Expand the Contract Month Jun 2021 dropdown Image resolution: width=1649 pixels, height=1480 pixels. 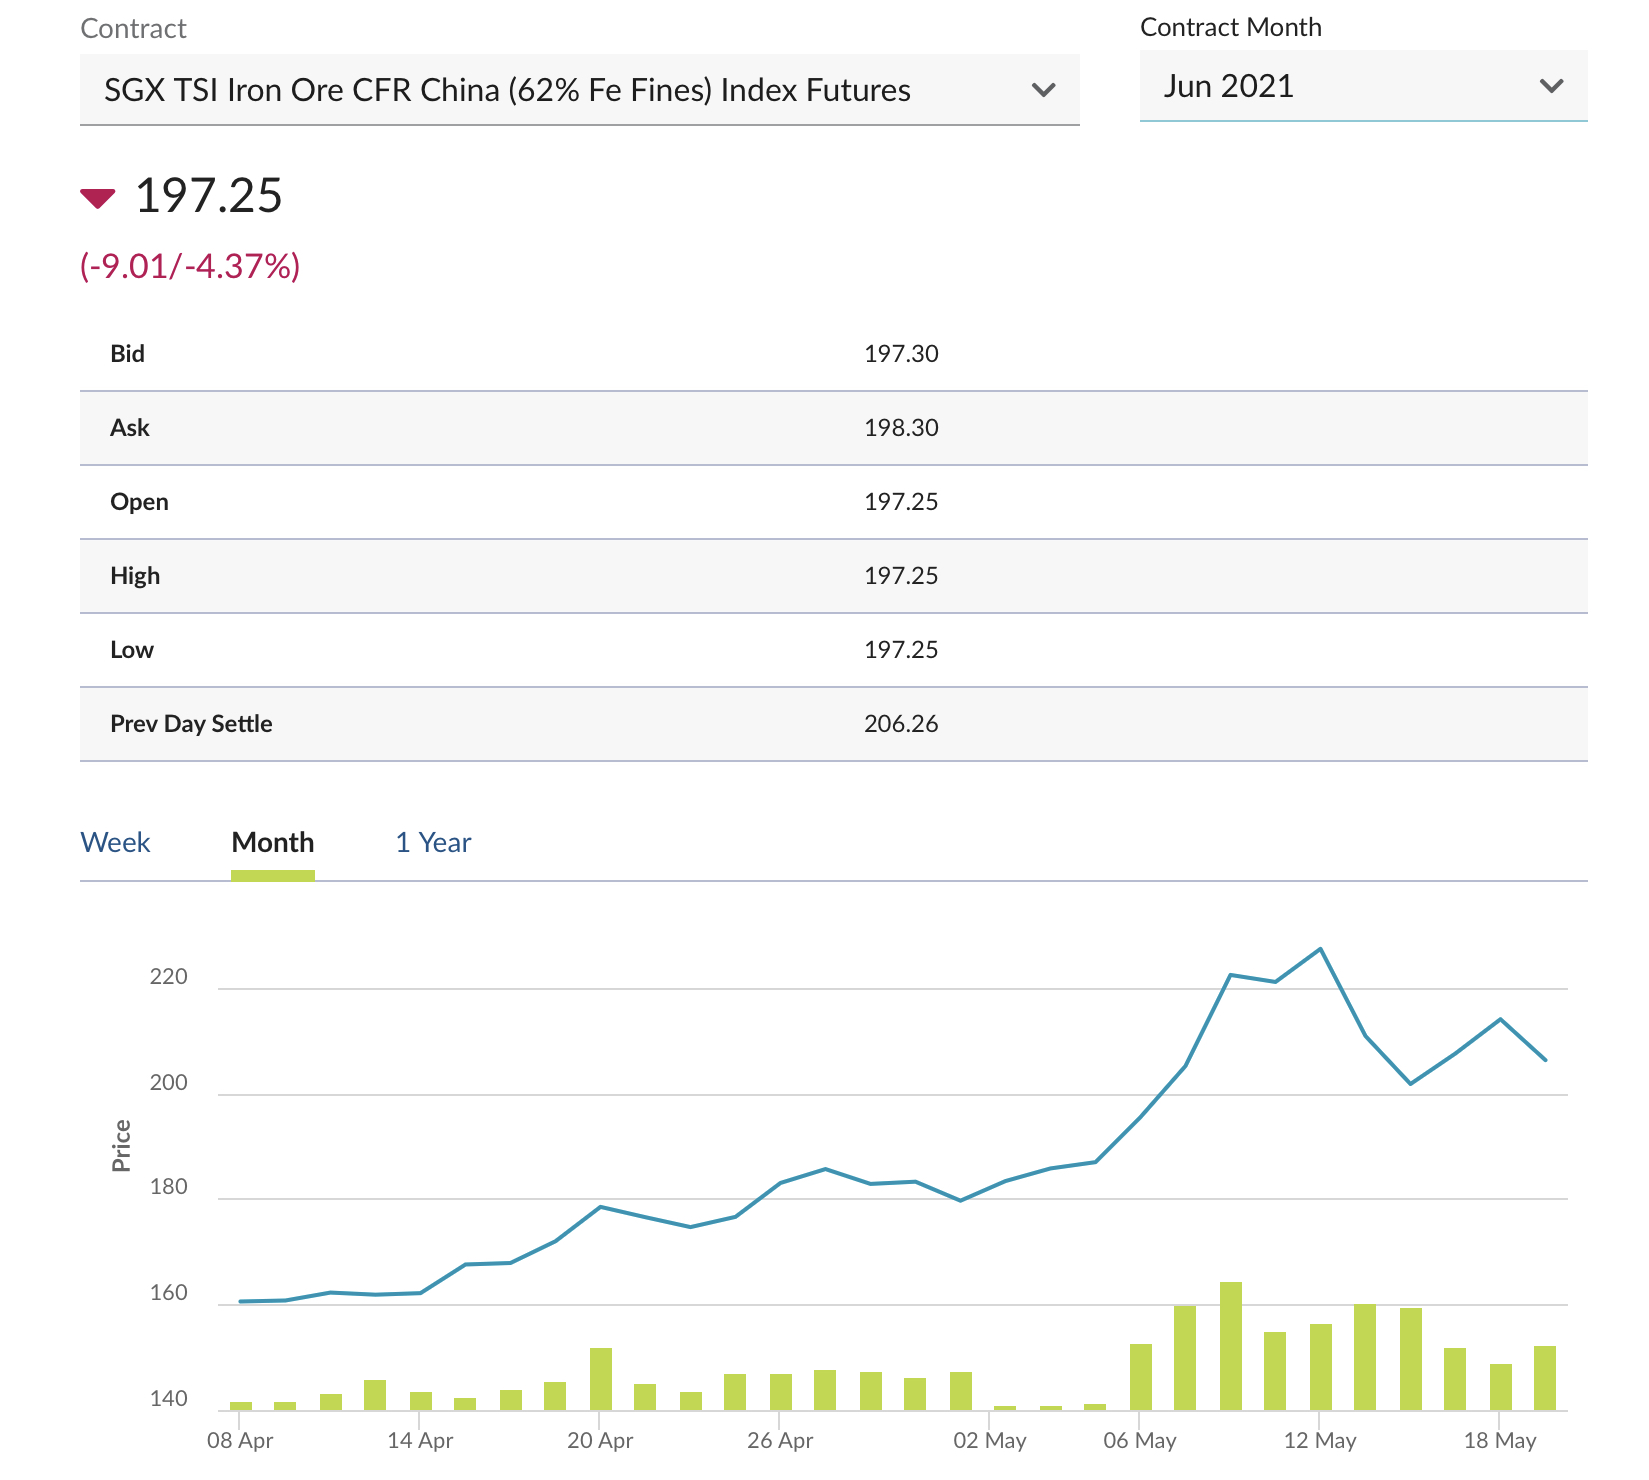(1362, 87)
